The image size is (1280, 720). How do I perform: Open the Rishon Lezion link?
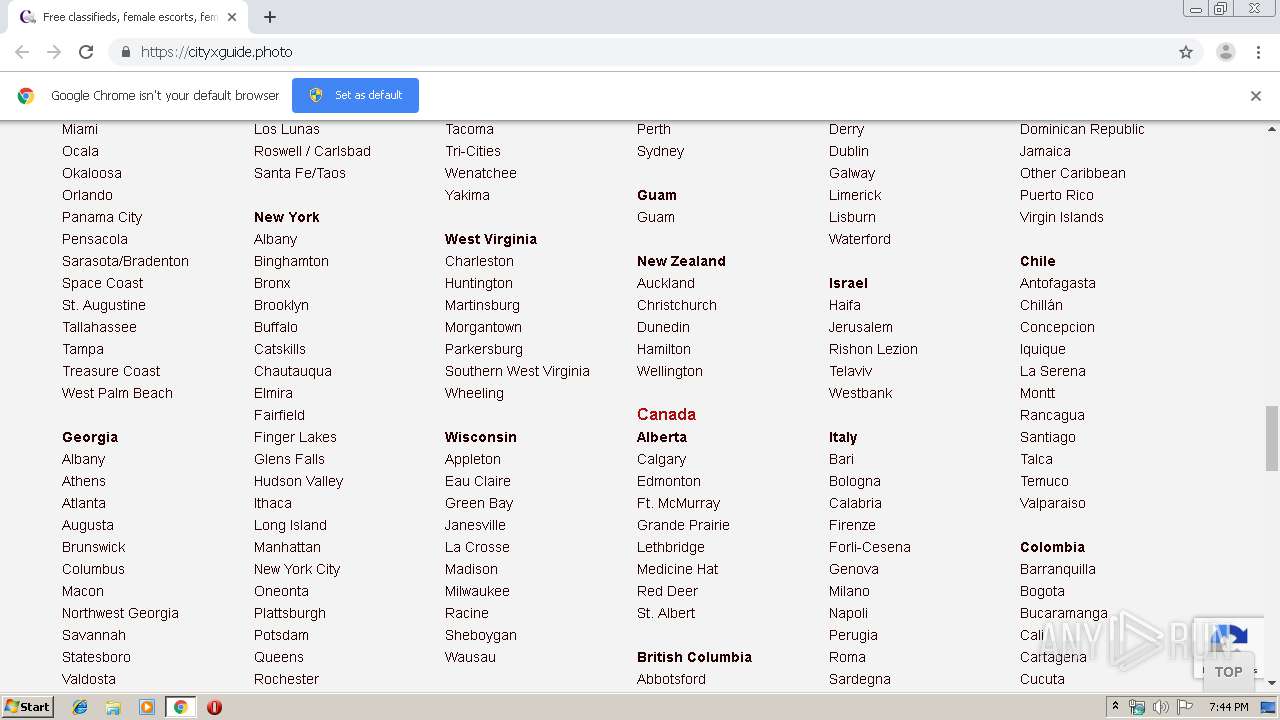pyautogui.click(x=873, y=349)
